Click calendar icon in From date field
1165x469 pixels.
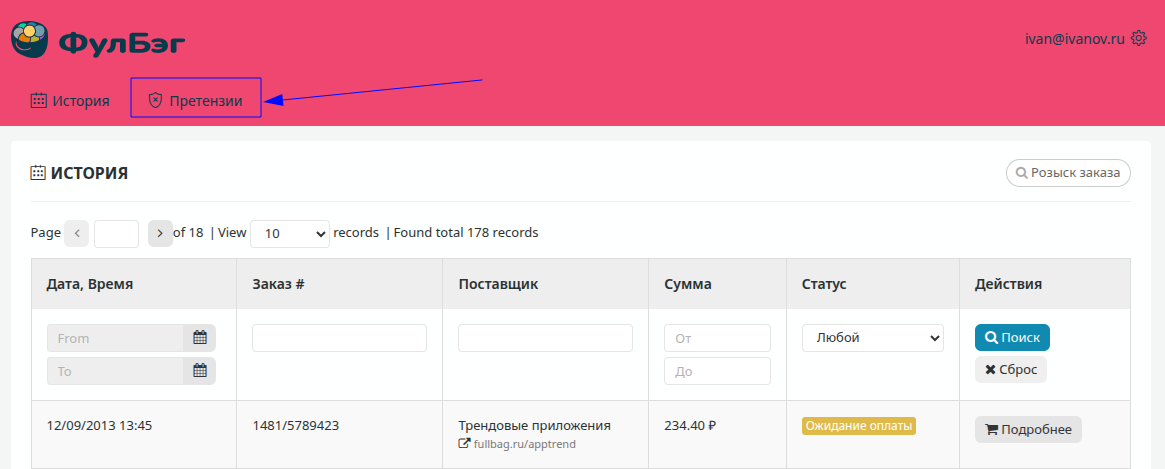coord(199,338)
